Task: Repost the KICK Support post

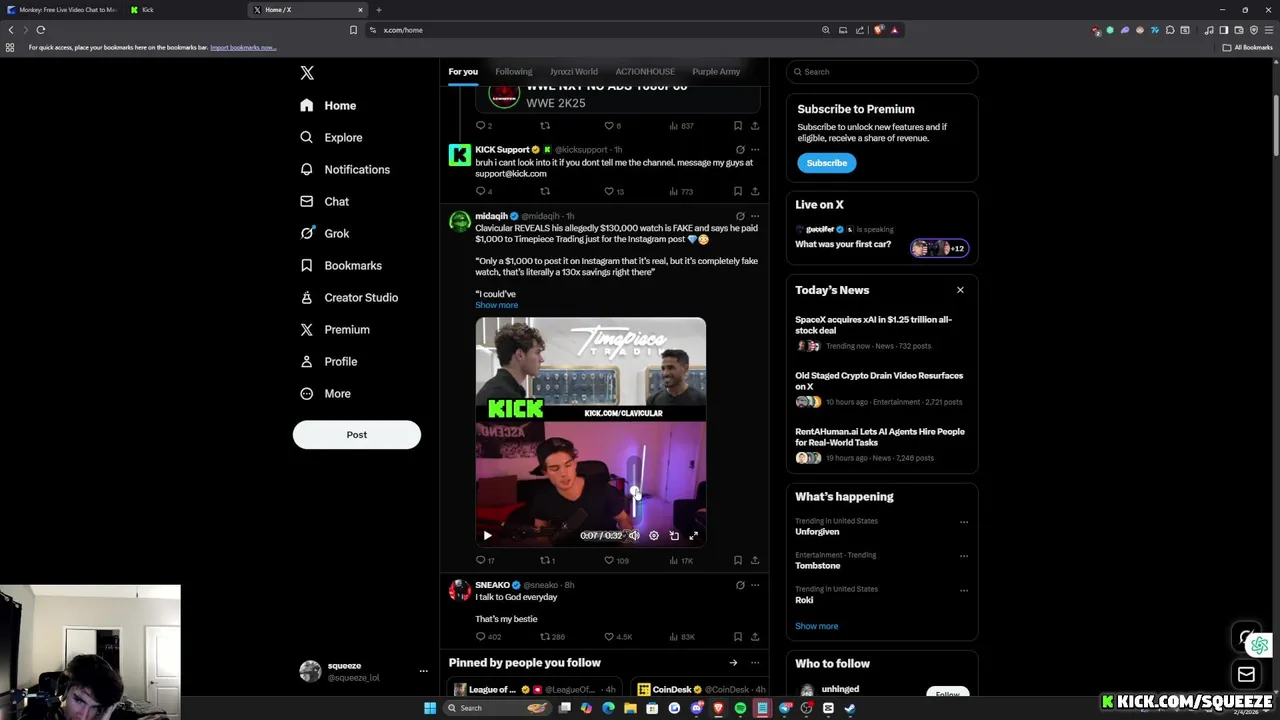Action: click(545, 191)
